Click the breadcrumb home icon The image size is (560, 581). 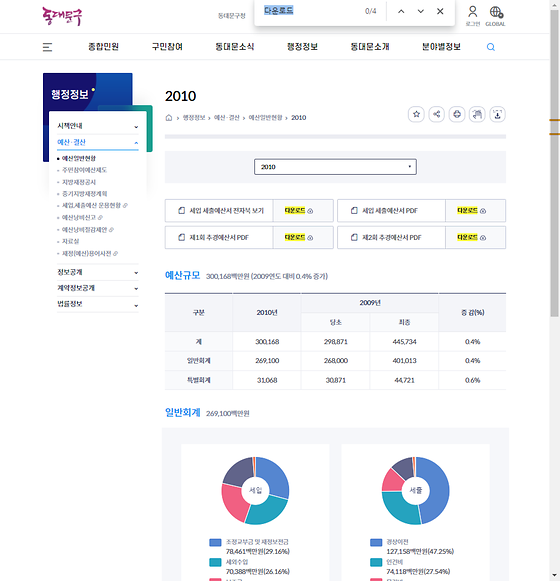[x=169, y=118]
